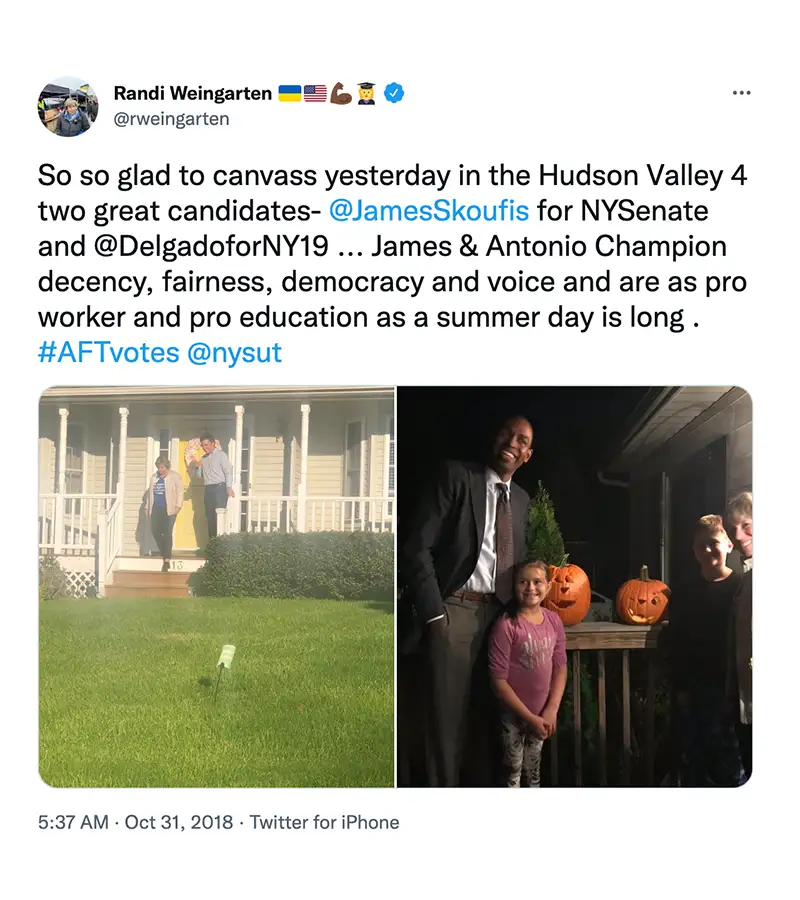
Task: Open the @JamesSkoufis mention link
Action: pos(429,210)
